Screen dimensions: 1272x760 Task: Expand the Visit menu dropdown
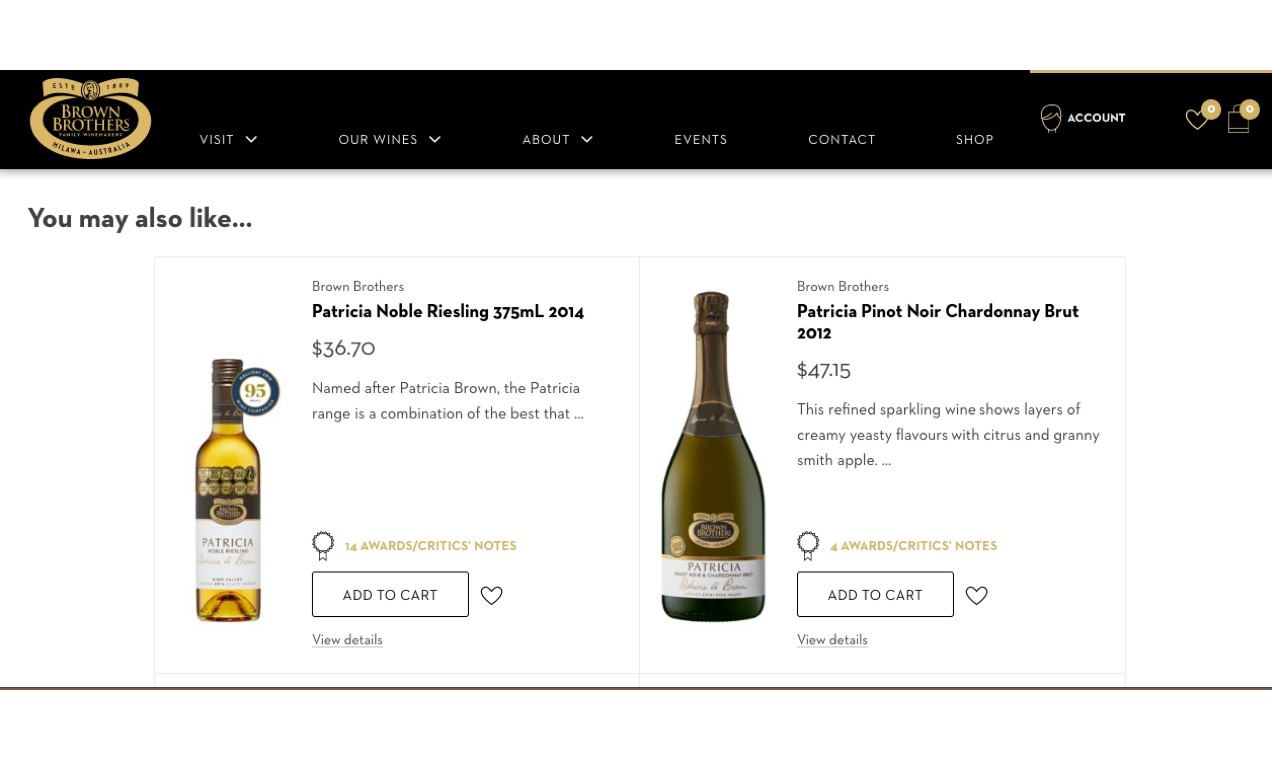228,140
